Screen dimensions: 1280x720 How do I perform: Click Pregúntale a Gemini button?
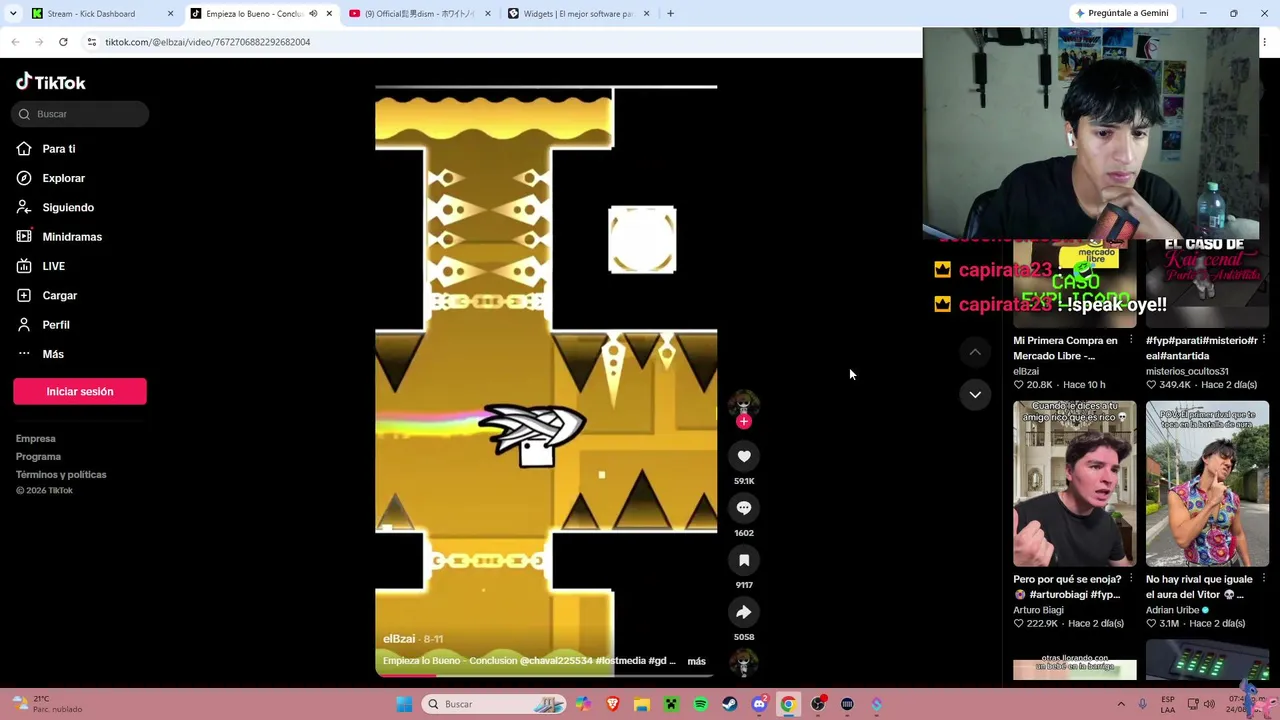click(1121, 13)
